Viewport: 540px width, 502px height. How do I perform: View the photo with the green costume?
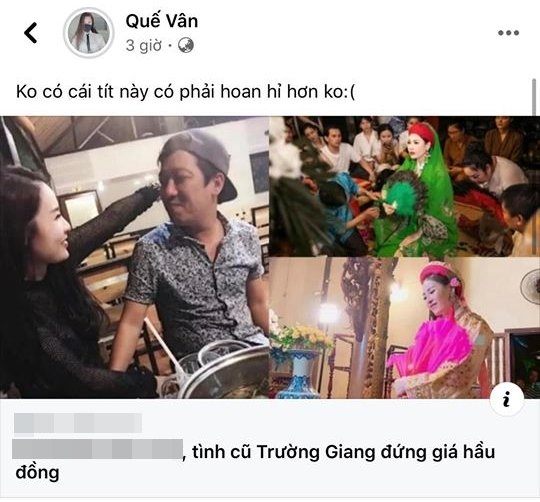[x=404, y=186]
